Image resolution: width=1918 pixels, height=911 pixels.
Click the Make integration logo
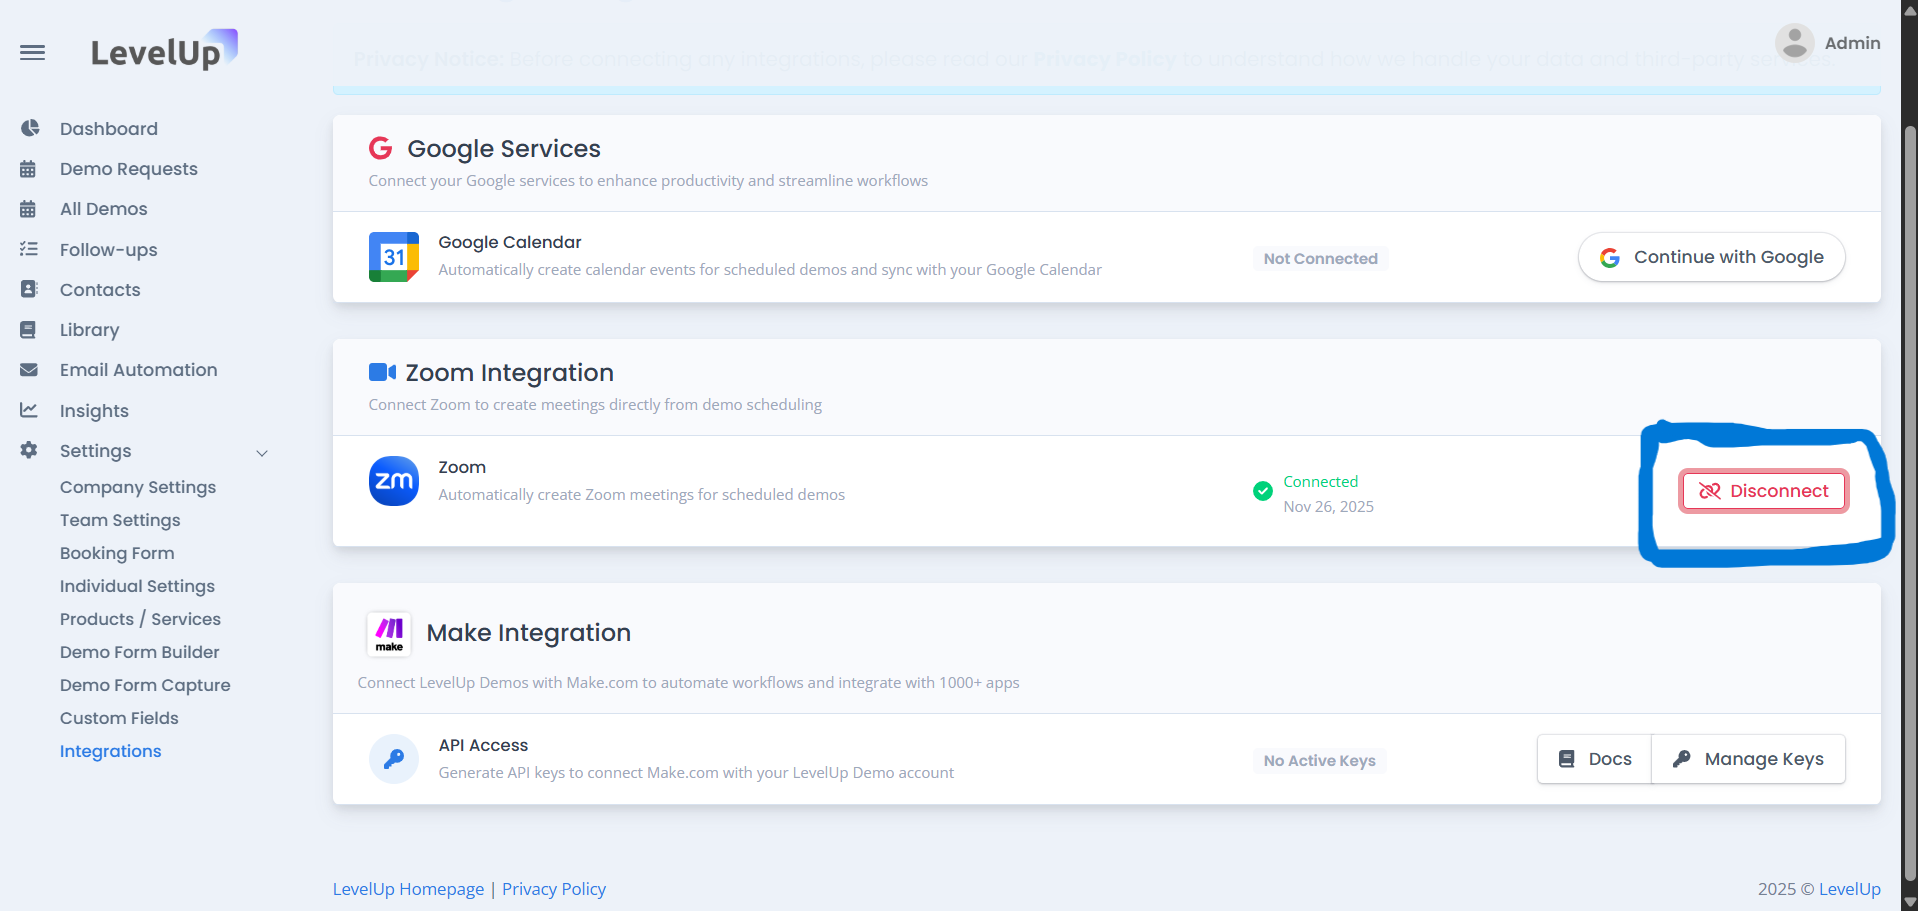point(389,634)
